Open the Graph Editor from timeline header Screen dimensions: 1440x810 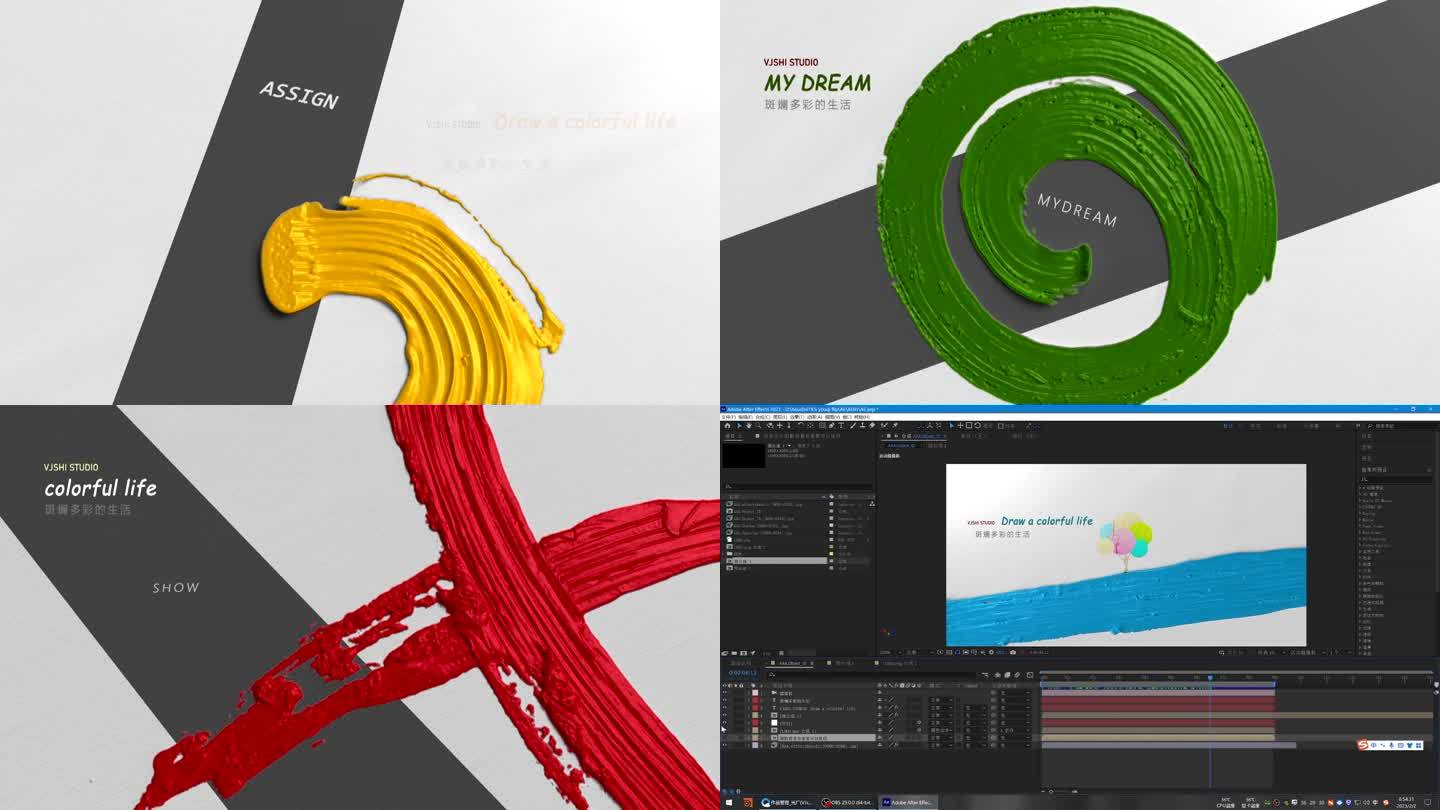(x=1030, y=675)
